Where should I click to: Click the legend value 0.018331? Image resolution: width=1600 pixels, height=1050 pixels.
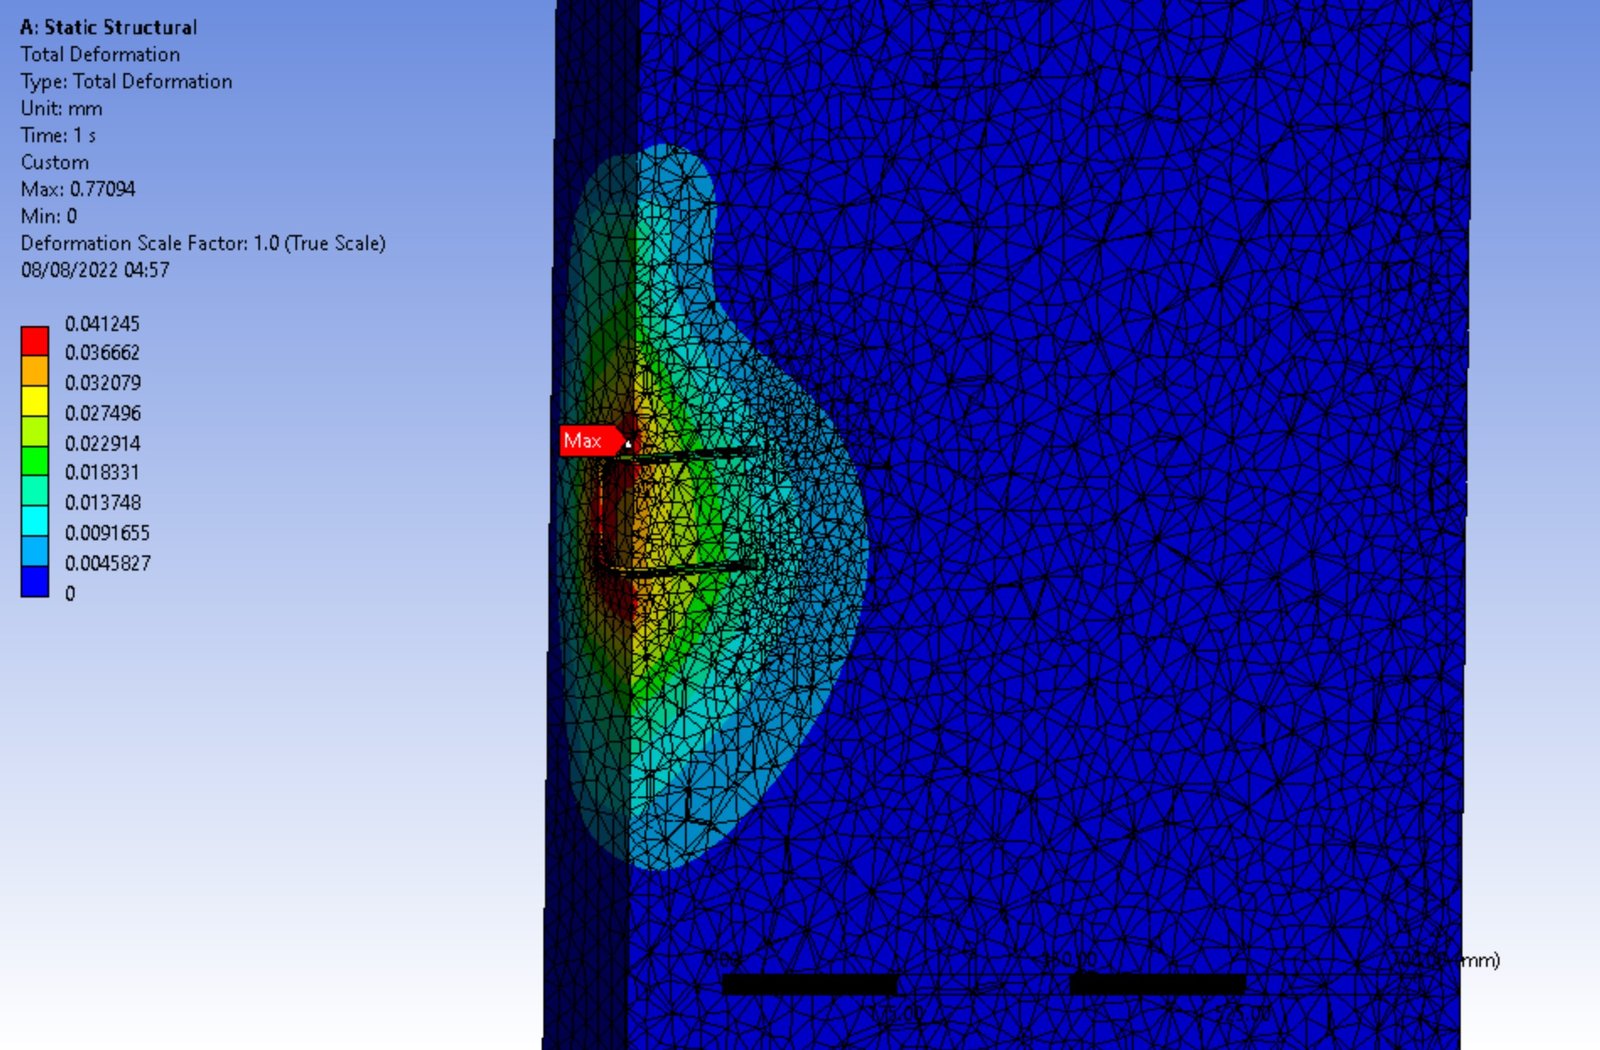[102, 472]
